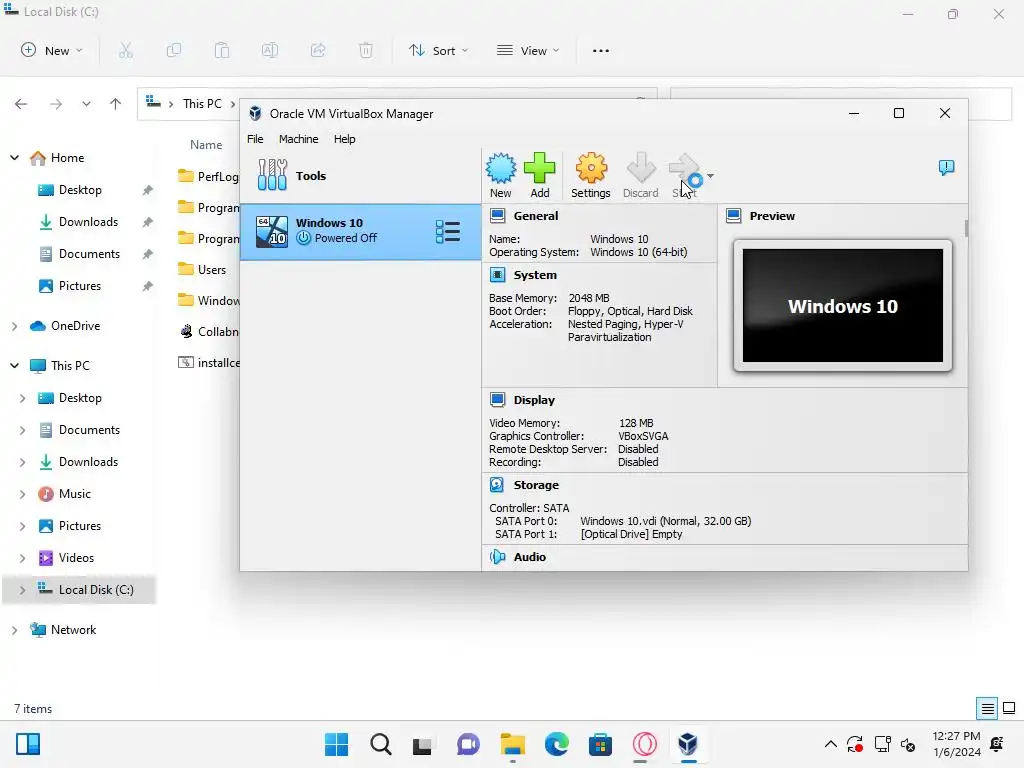Click the Display section header
The height and width of the screenshot is (768, 1024).
[534, 400]
